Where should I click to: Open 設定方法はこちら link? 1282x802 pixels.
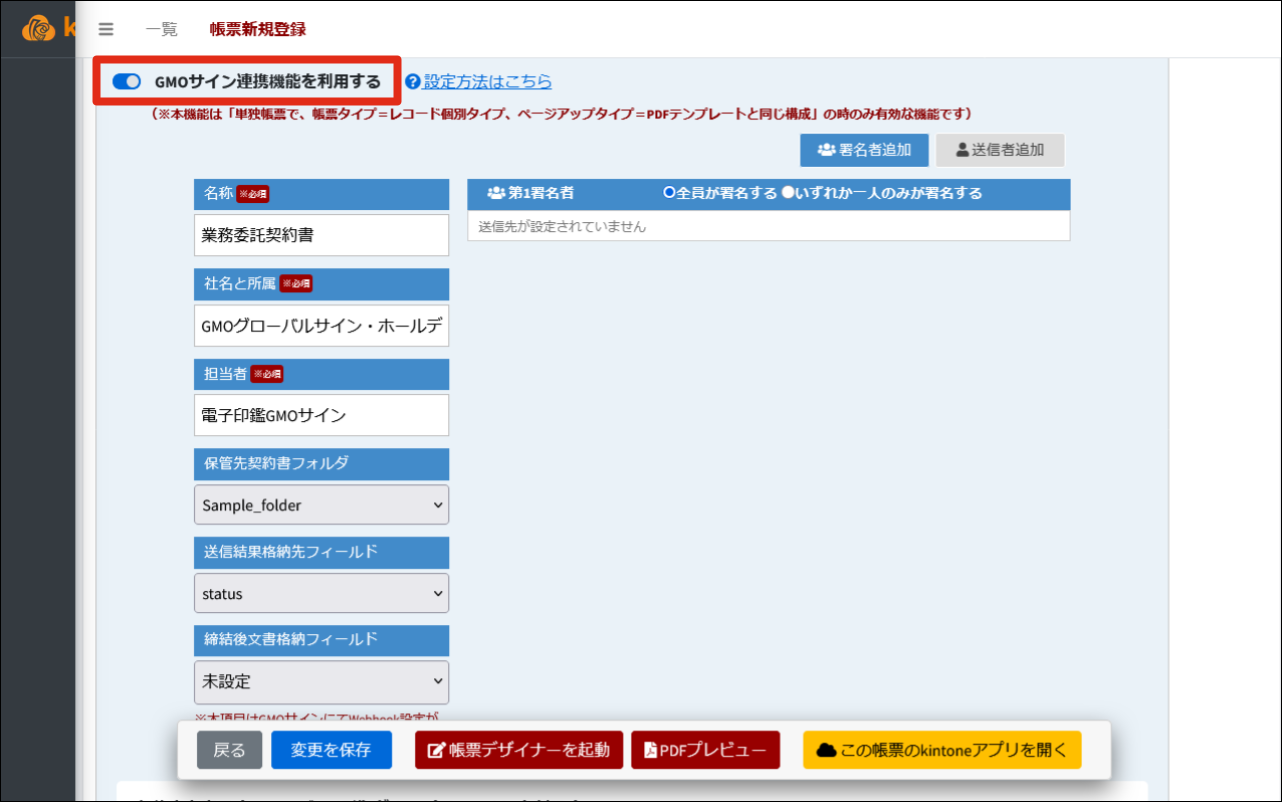(487, 82)
